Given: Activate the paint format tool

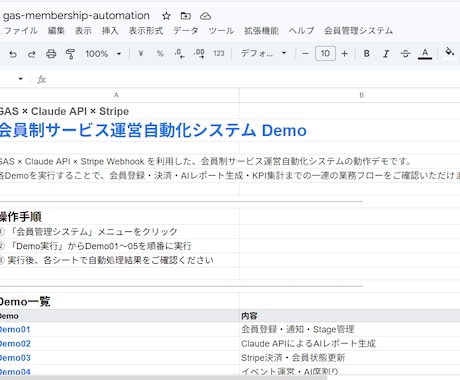Looking at the screenshot, I should click(x=70, y=54).
